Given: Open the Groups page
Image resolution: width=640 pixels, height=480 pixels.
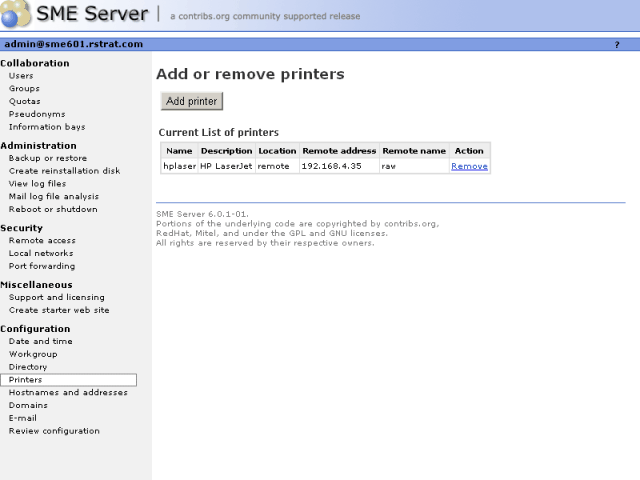Looking at the screenshot, I should tap(24, 89).
